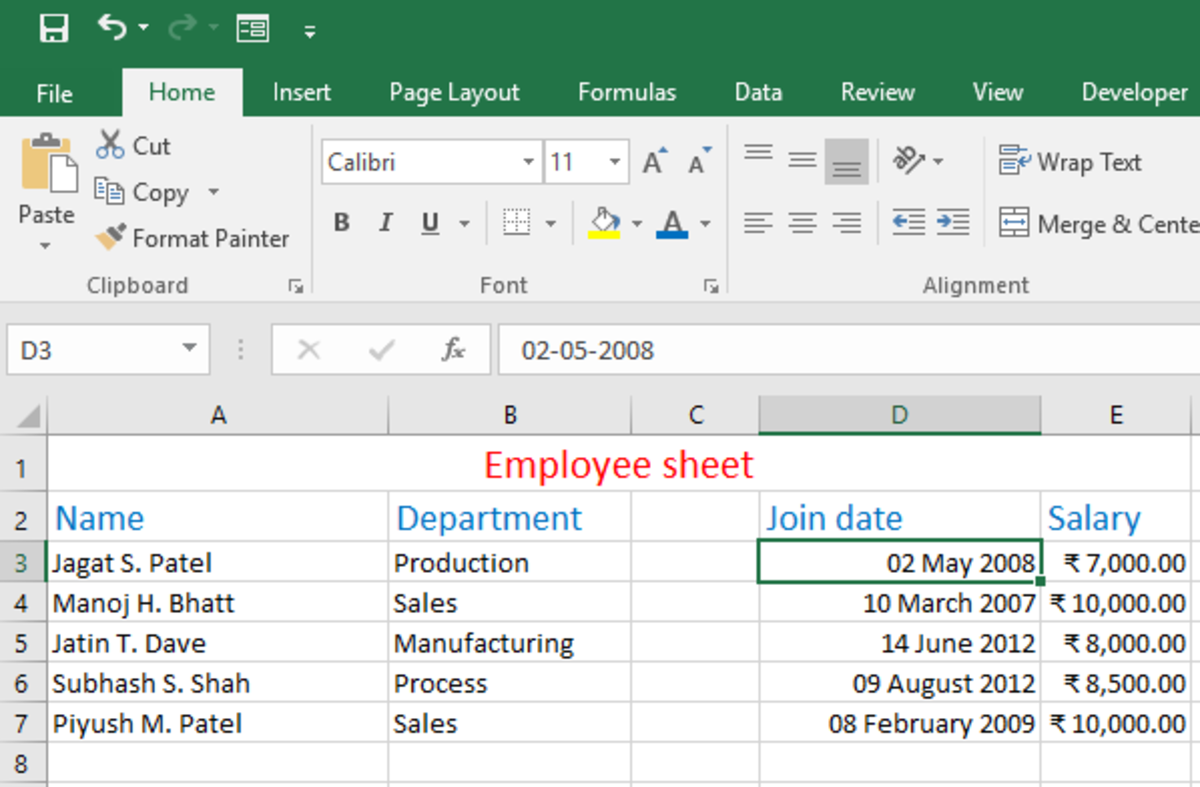The height and width of the screenshot is (787, 1200).
Task: Open the Font dialog box launcher
Action: click(712, 285)
